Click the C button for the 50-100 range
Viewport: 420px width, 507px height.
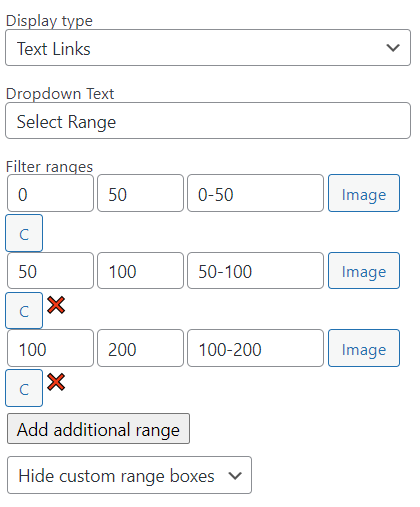(x=24, y=310)
